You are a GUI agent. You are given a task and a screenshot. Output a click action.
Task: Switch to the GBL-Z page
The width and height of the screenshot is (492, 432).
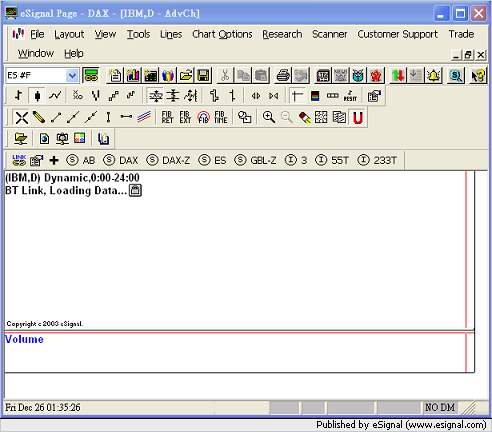coord(255,160)
